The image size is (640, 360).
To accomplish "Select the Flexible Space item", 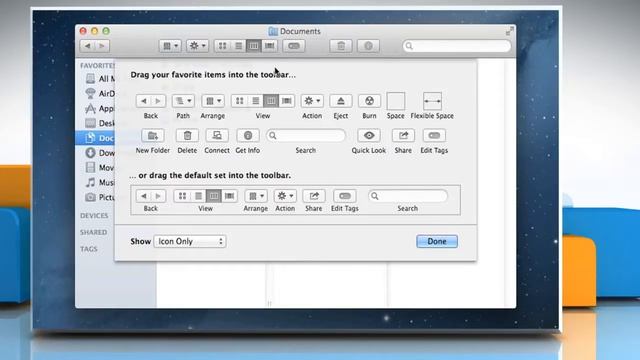I will tap(432, 101).
